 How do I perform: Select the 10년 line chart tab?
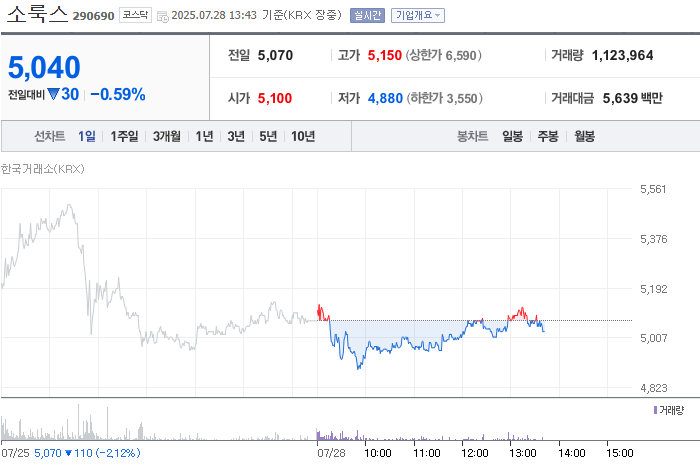coord(303,136)
